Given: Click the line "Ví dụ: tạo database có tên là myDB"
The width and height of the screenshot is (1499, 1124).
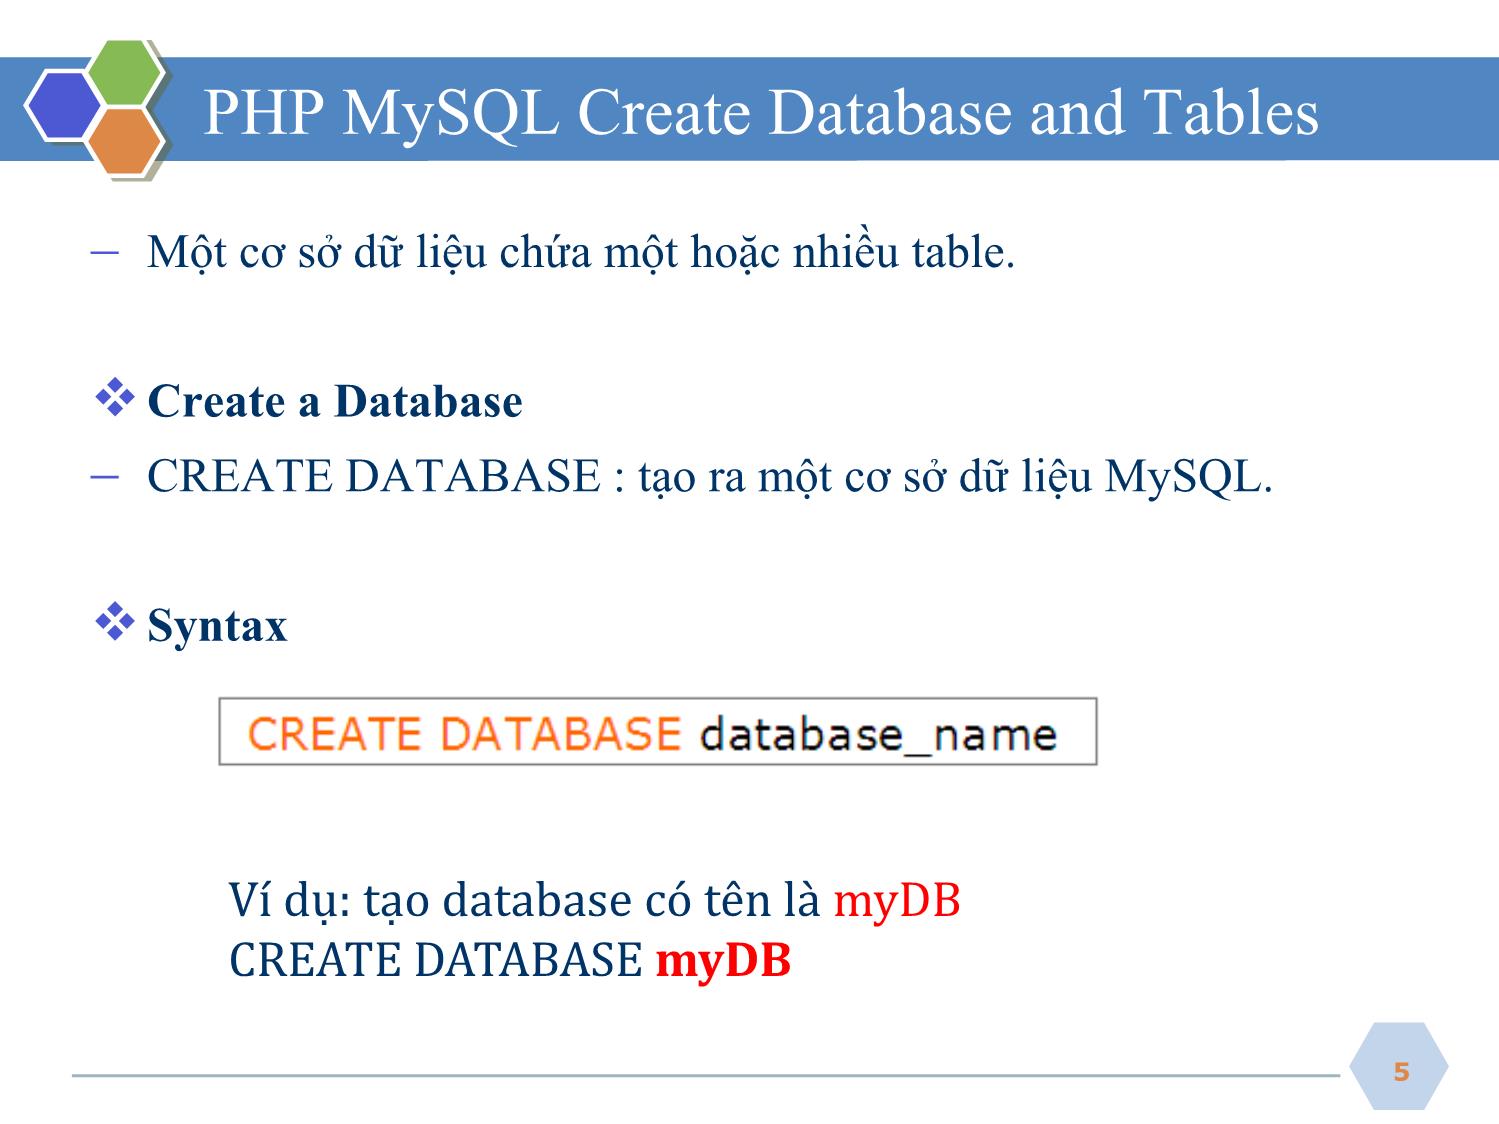Looking at the screenshot, I should (595, 900).
